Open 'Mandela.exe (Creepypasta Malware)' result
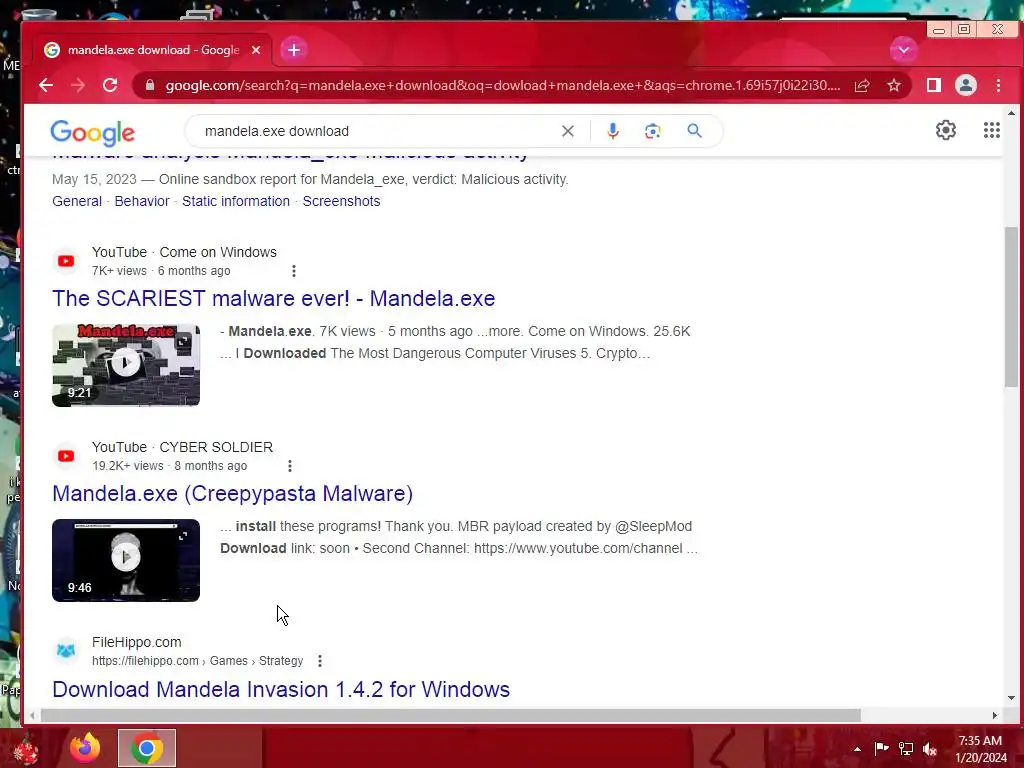Viewport: 1024px width, 768px height. pos(232,494)
